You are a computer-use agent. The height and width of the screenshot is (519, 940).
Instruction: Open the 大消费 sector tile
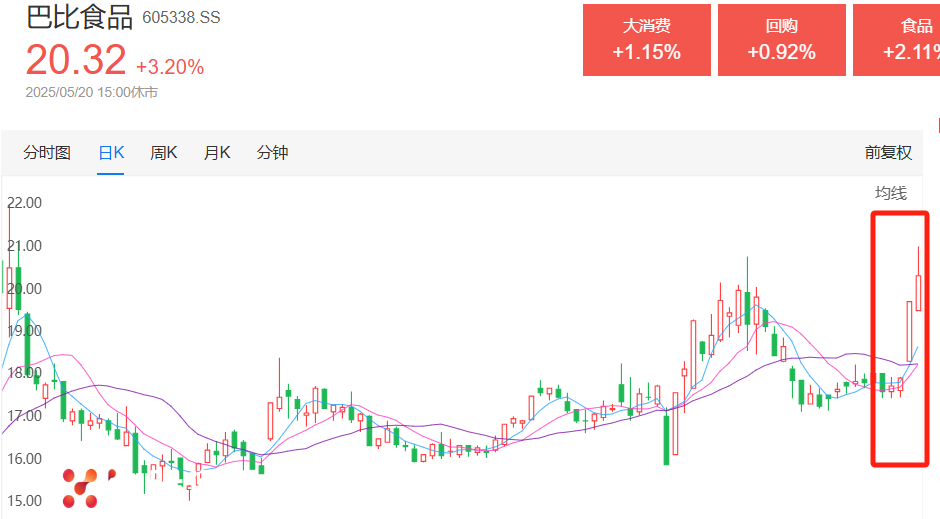click(x=646, y=40)
